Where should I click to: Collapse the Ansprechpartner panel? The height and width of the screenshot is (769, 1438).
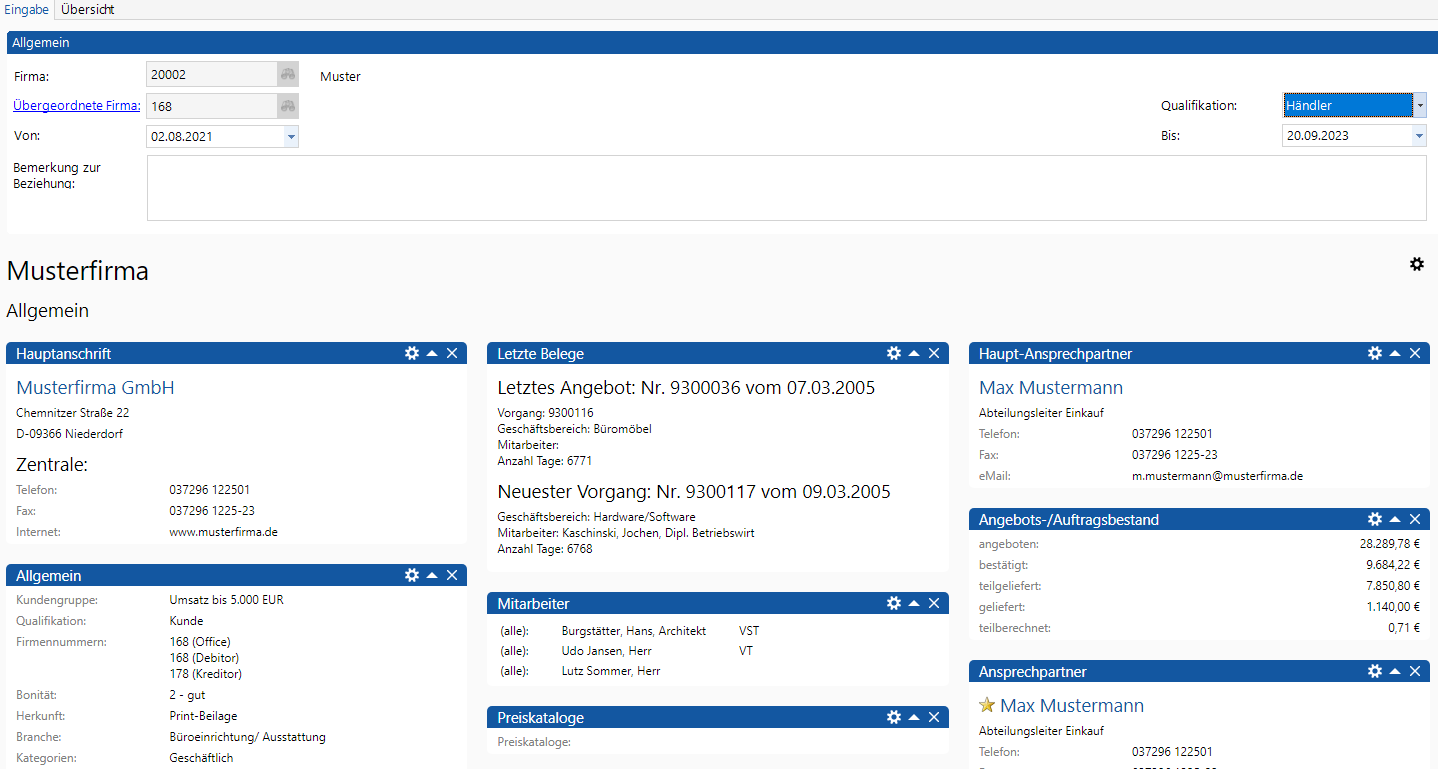(1395, 671)
